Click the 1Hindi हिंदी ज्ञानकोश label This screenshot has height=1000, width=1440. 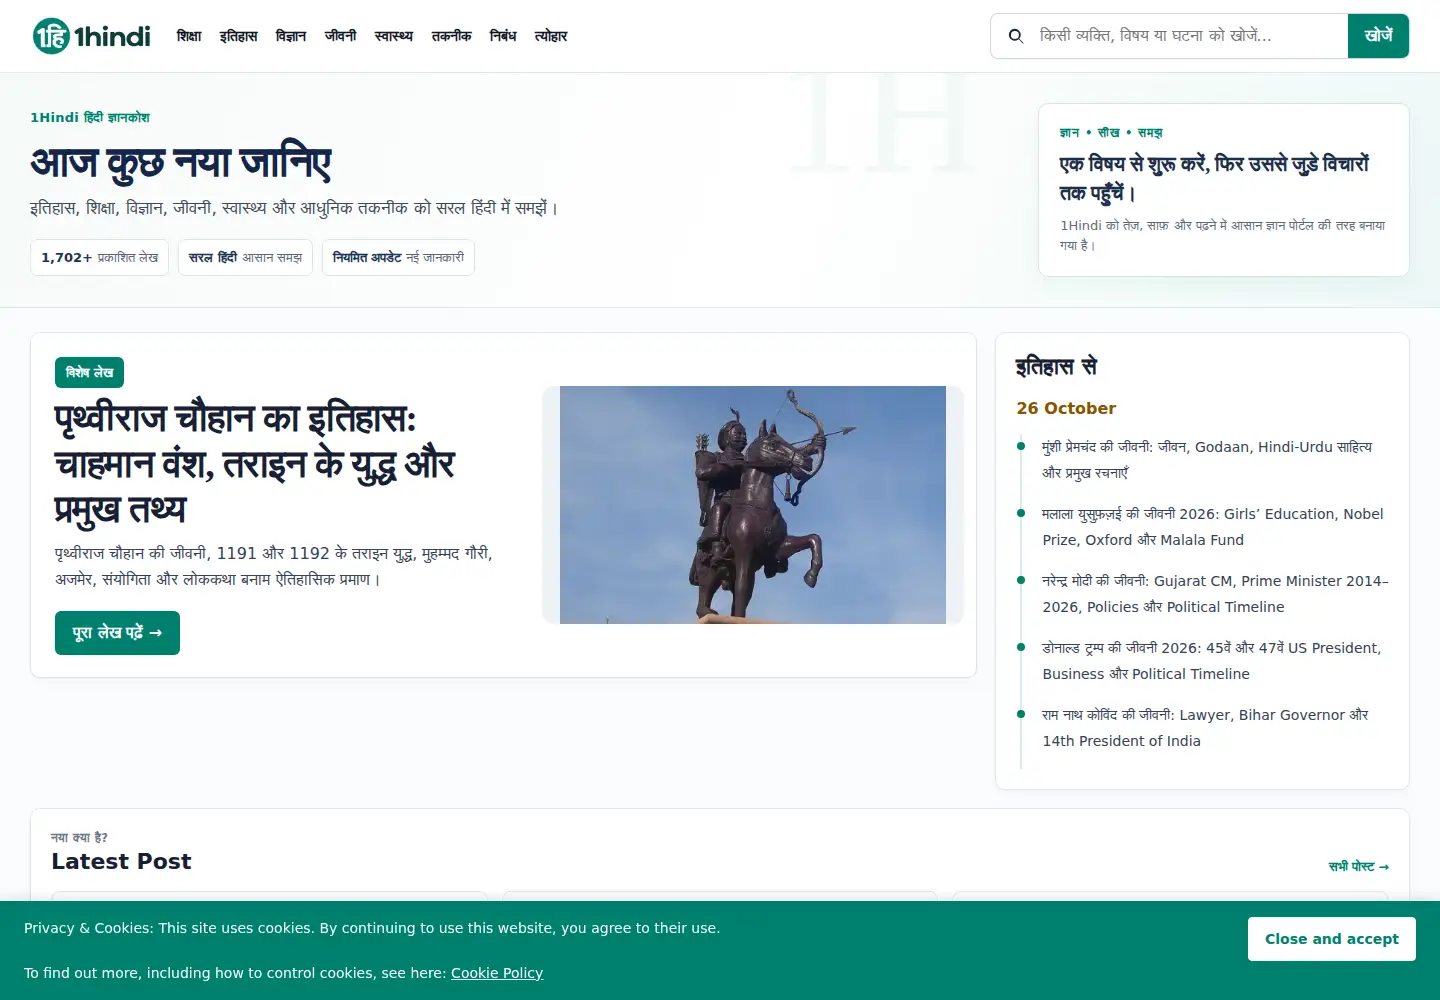click(90, 117)
